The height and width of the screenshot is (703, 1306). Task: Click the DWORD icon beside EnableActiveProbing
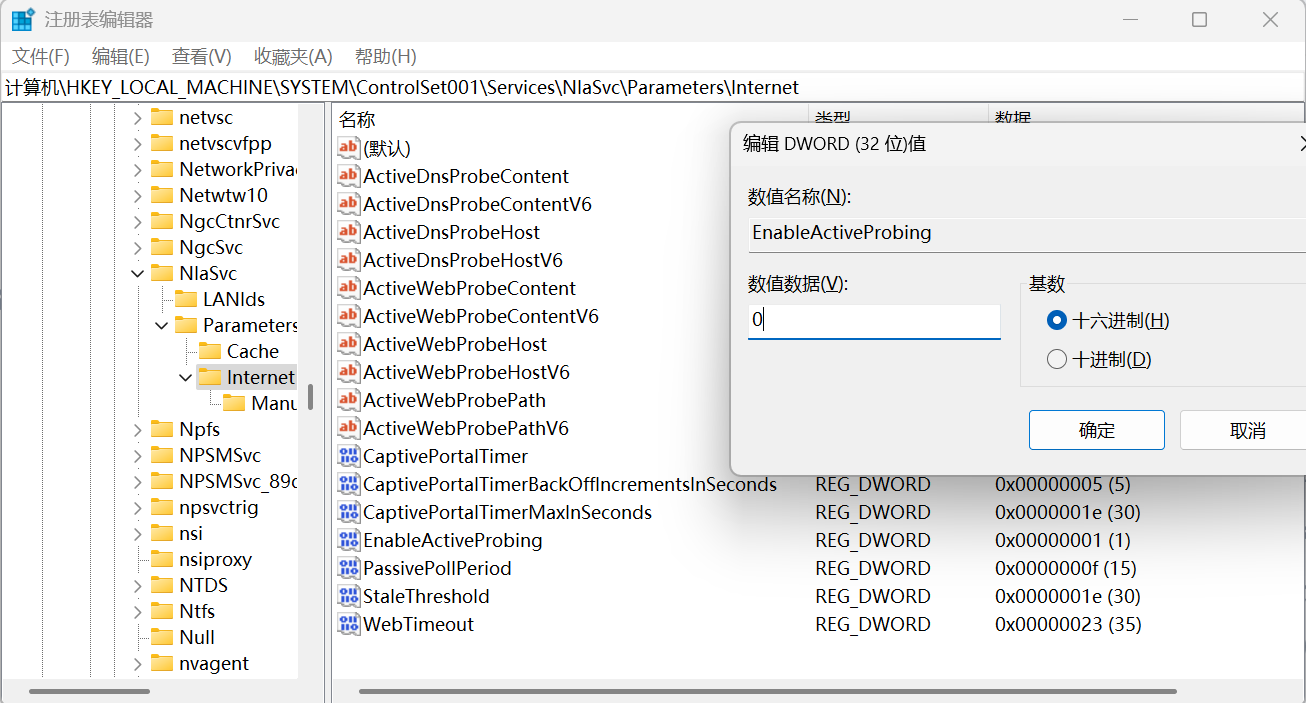348,540
